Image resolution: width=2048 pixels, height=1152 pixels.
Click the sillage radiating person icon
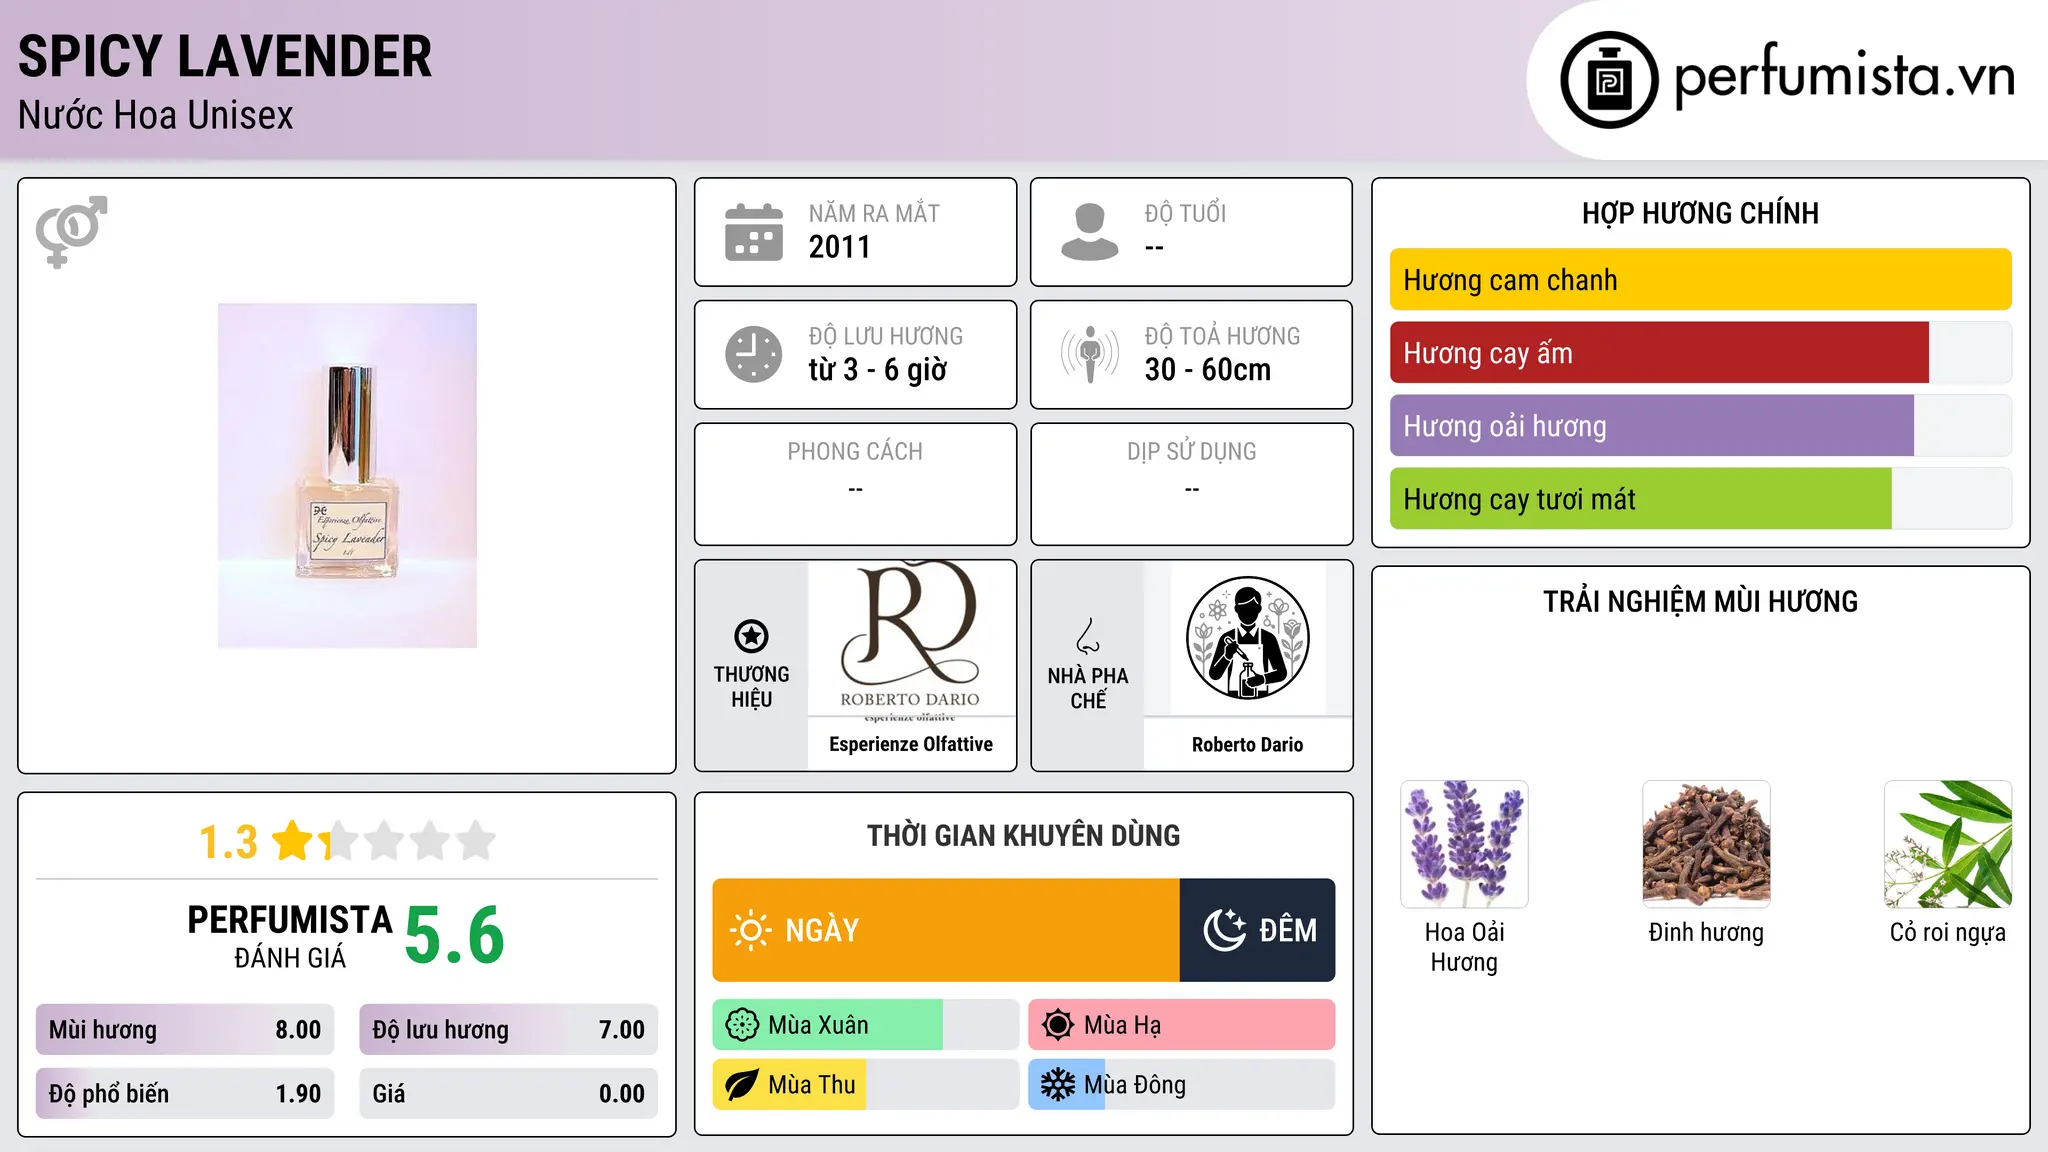click(1090, 354)
